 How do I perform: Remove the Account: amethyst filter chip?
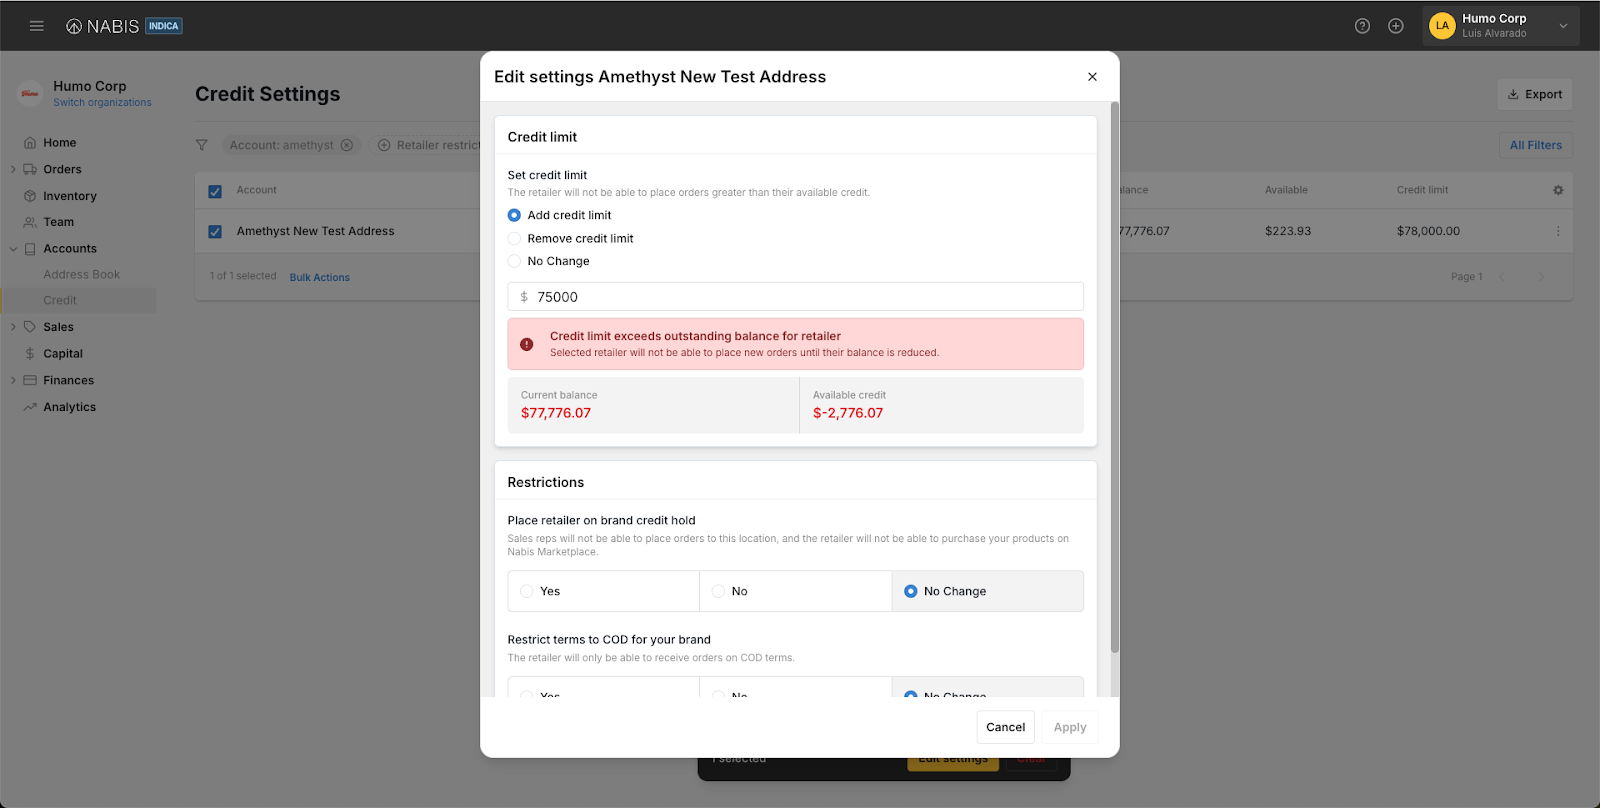[347, 145]
